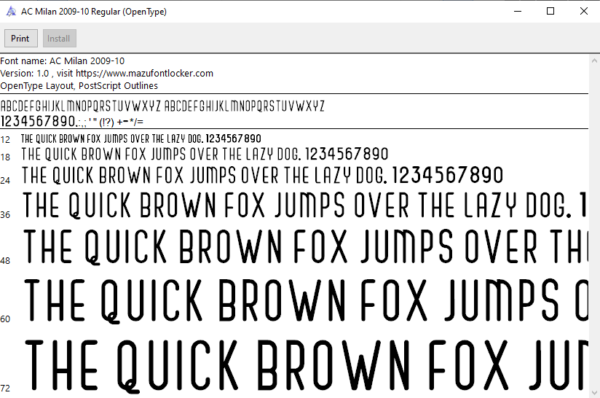Minimize the font viewer window
This screenshot has height=398, width=600.
point(518,11)
